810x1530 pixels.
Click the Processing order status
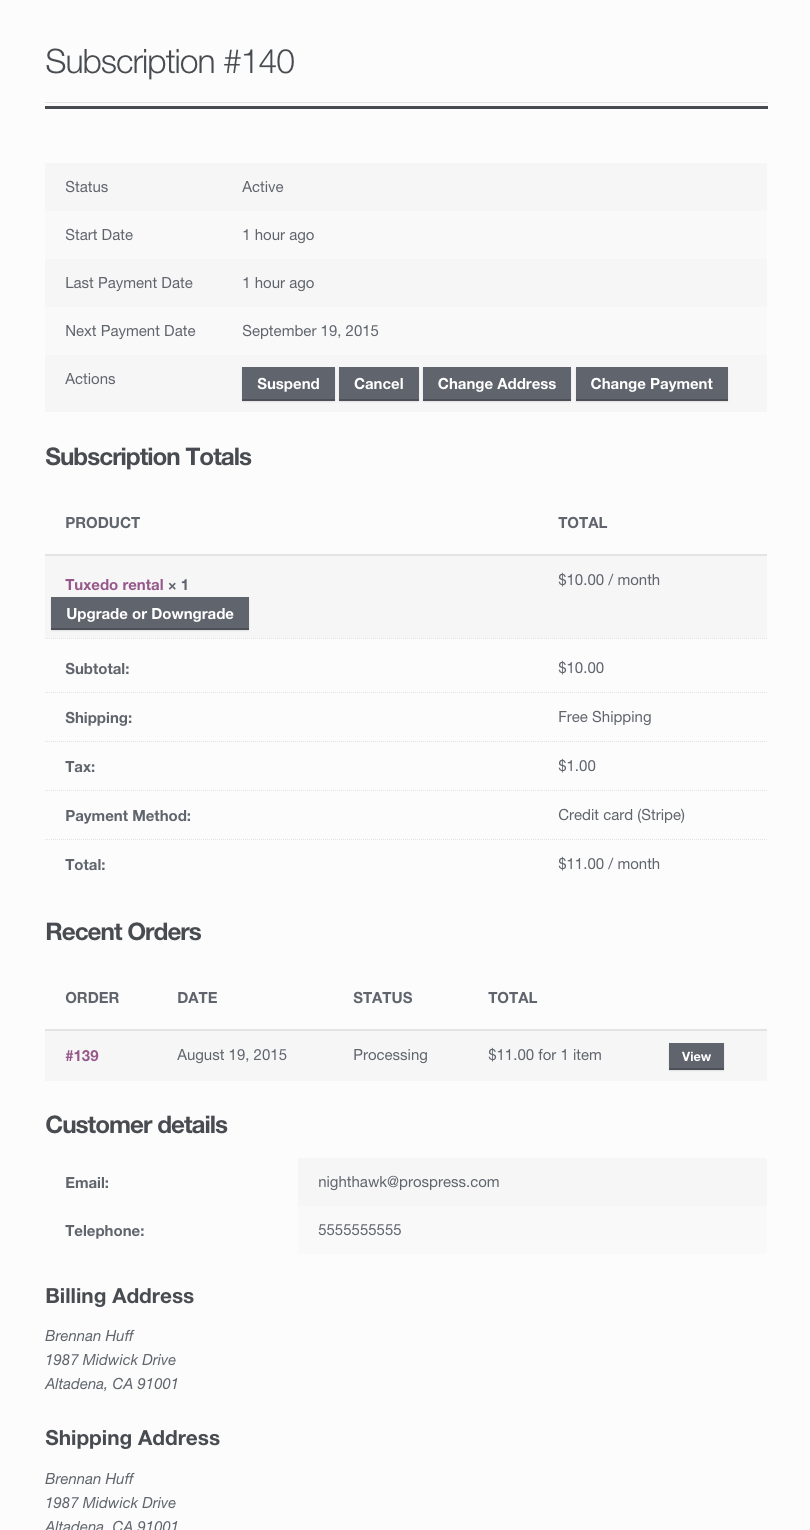390,1055
